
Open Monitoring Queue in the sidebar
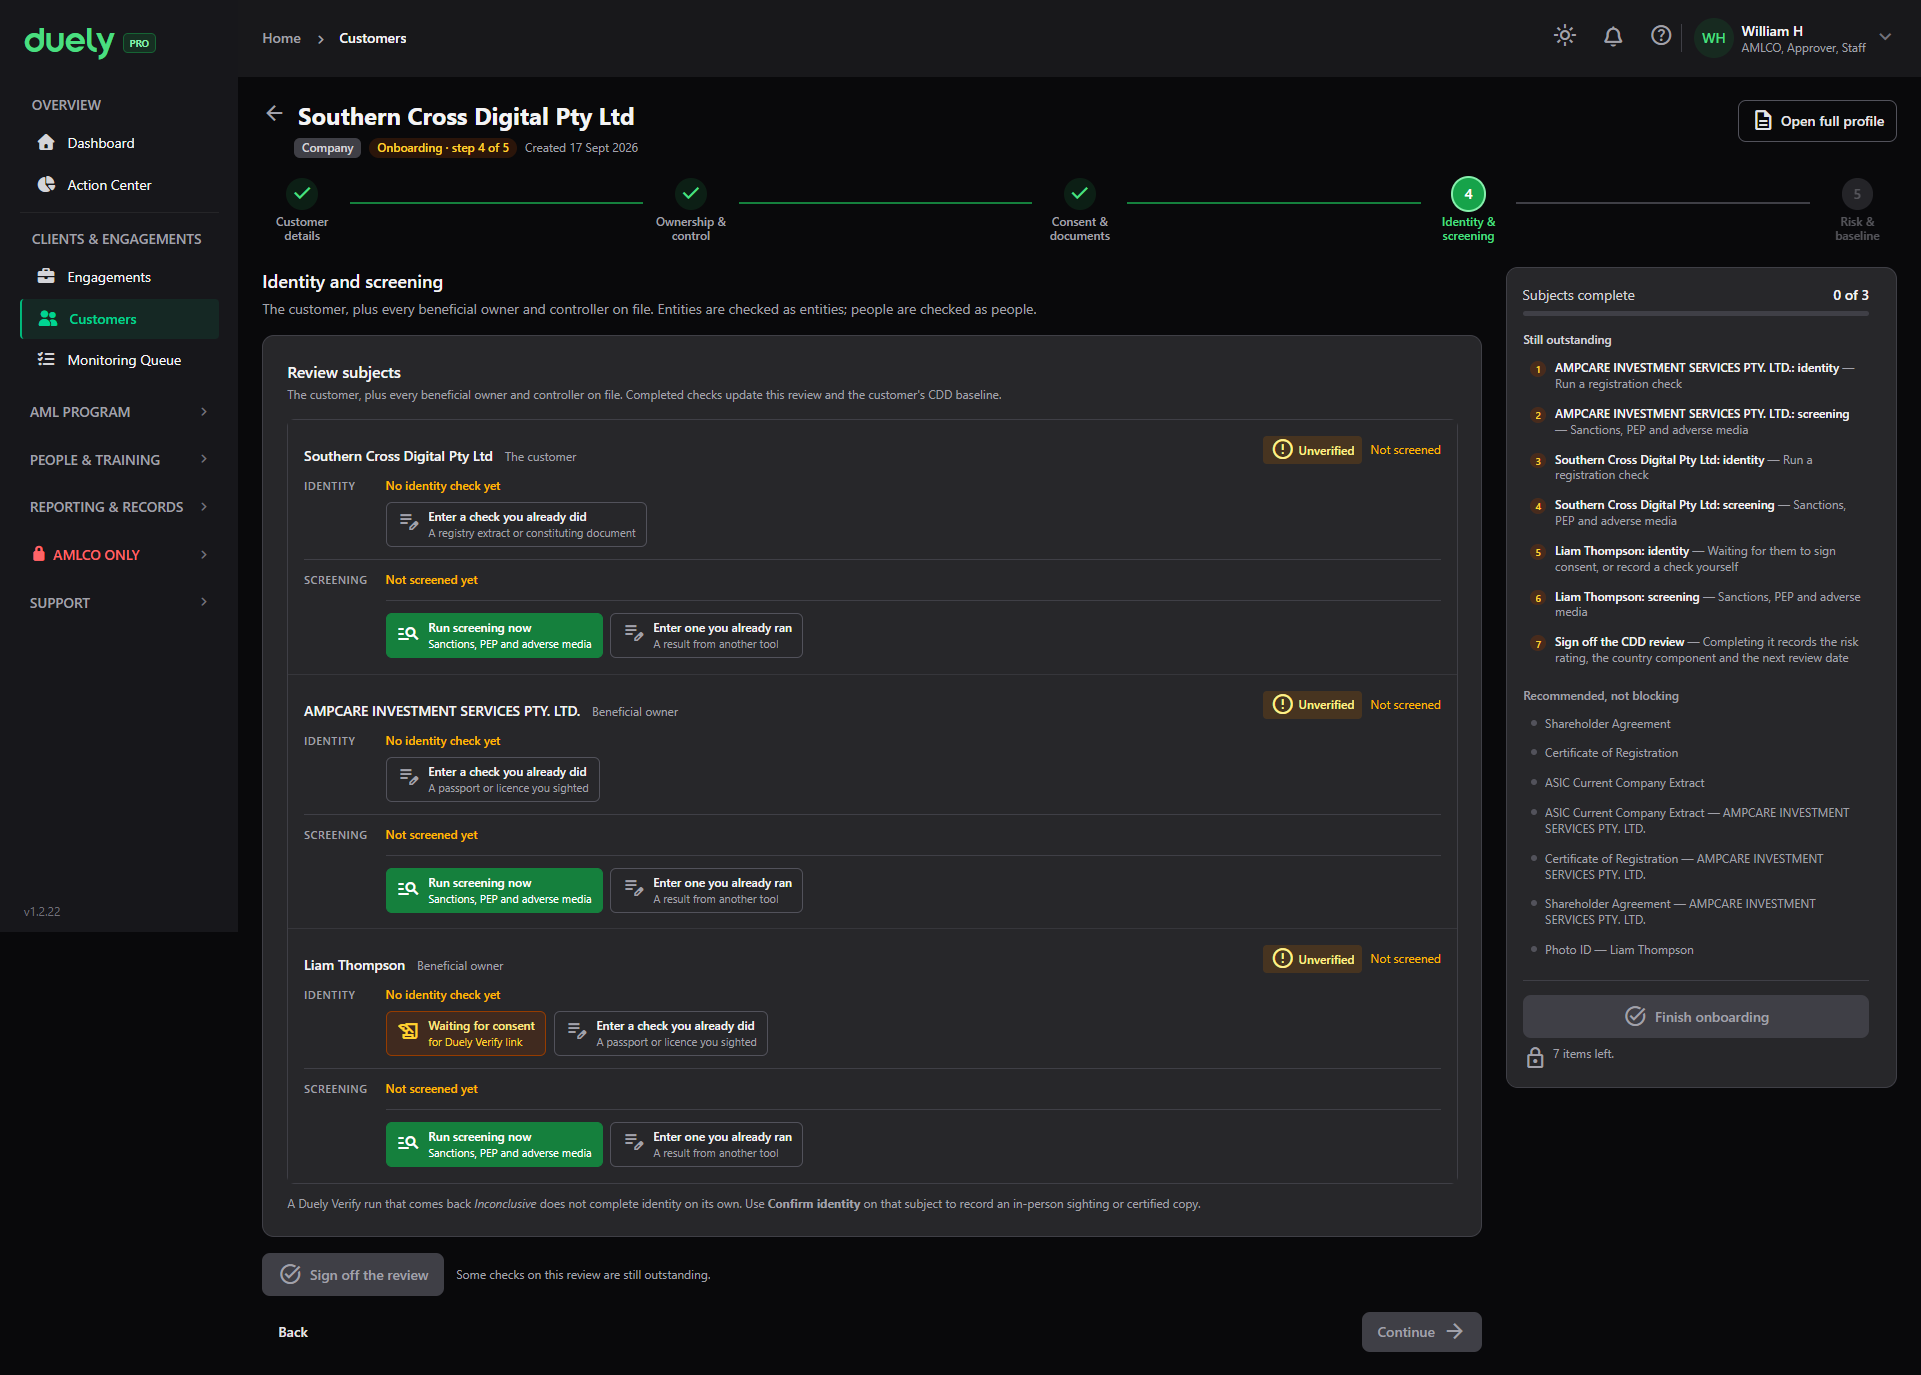point(120,360)
